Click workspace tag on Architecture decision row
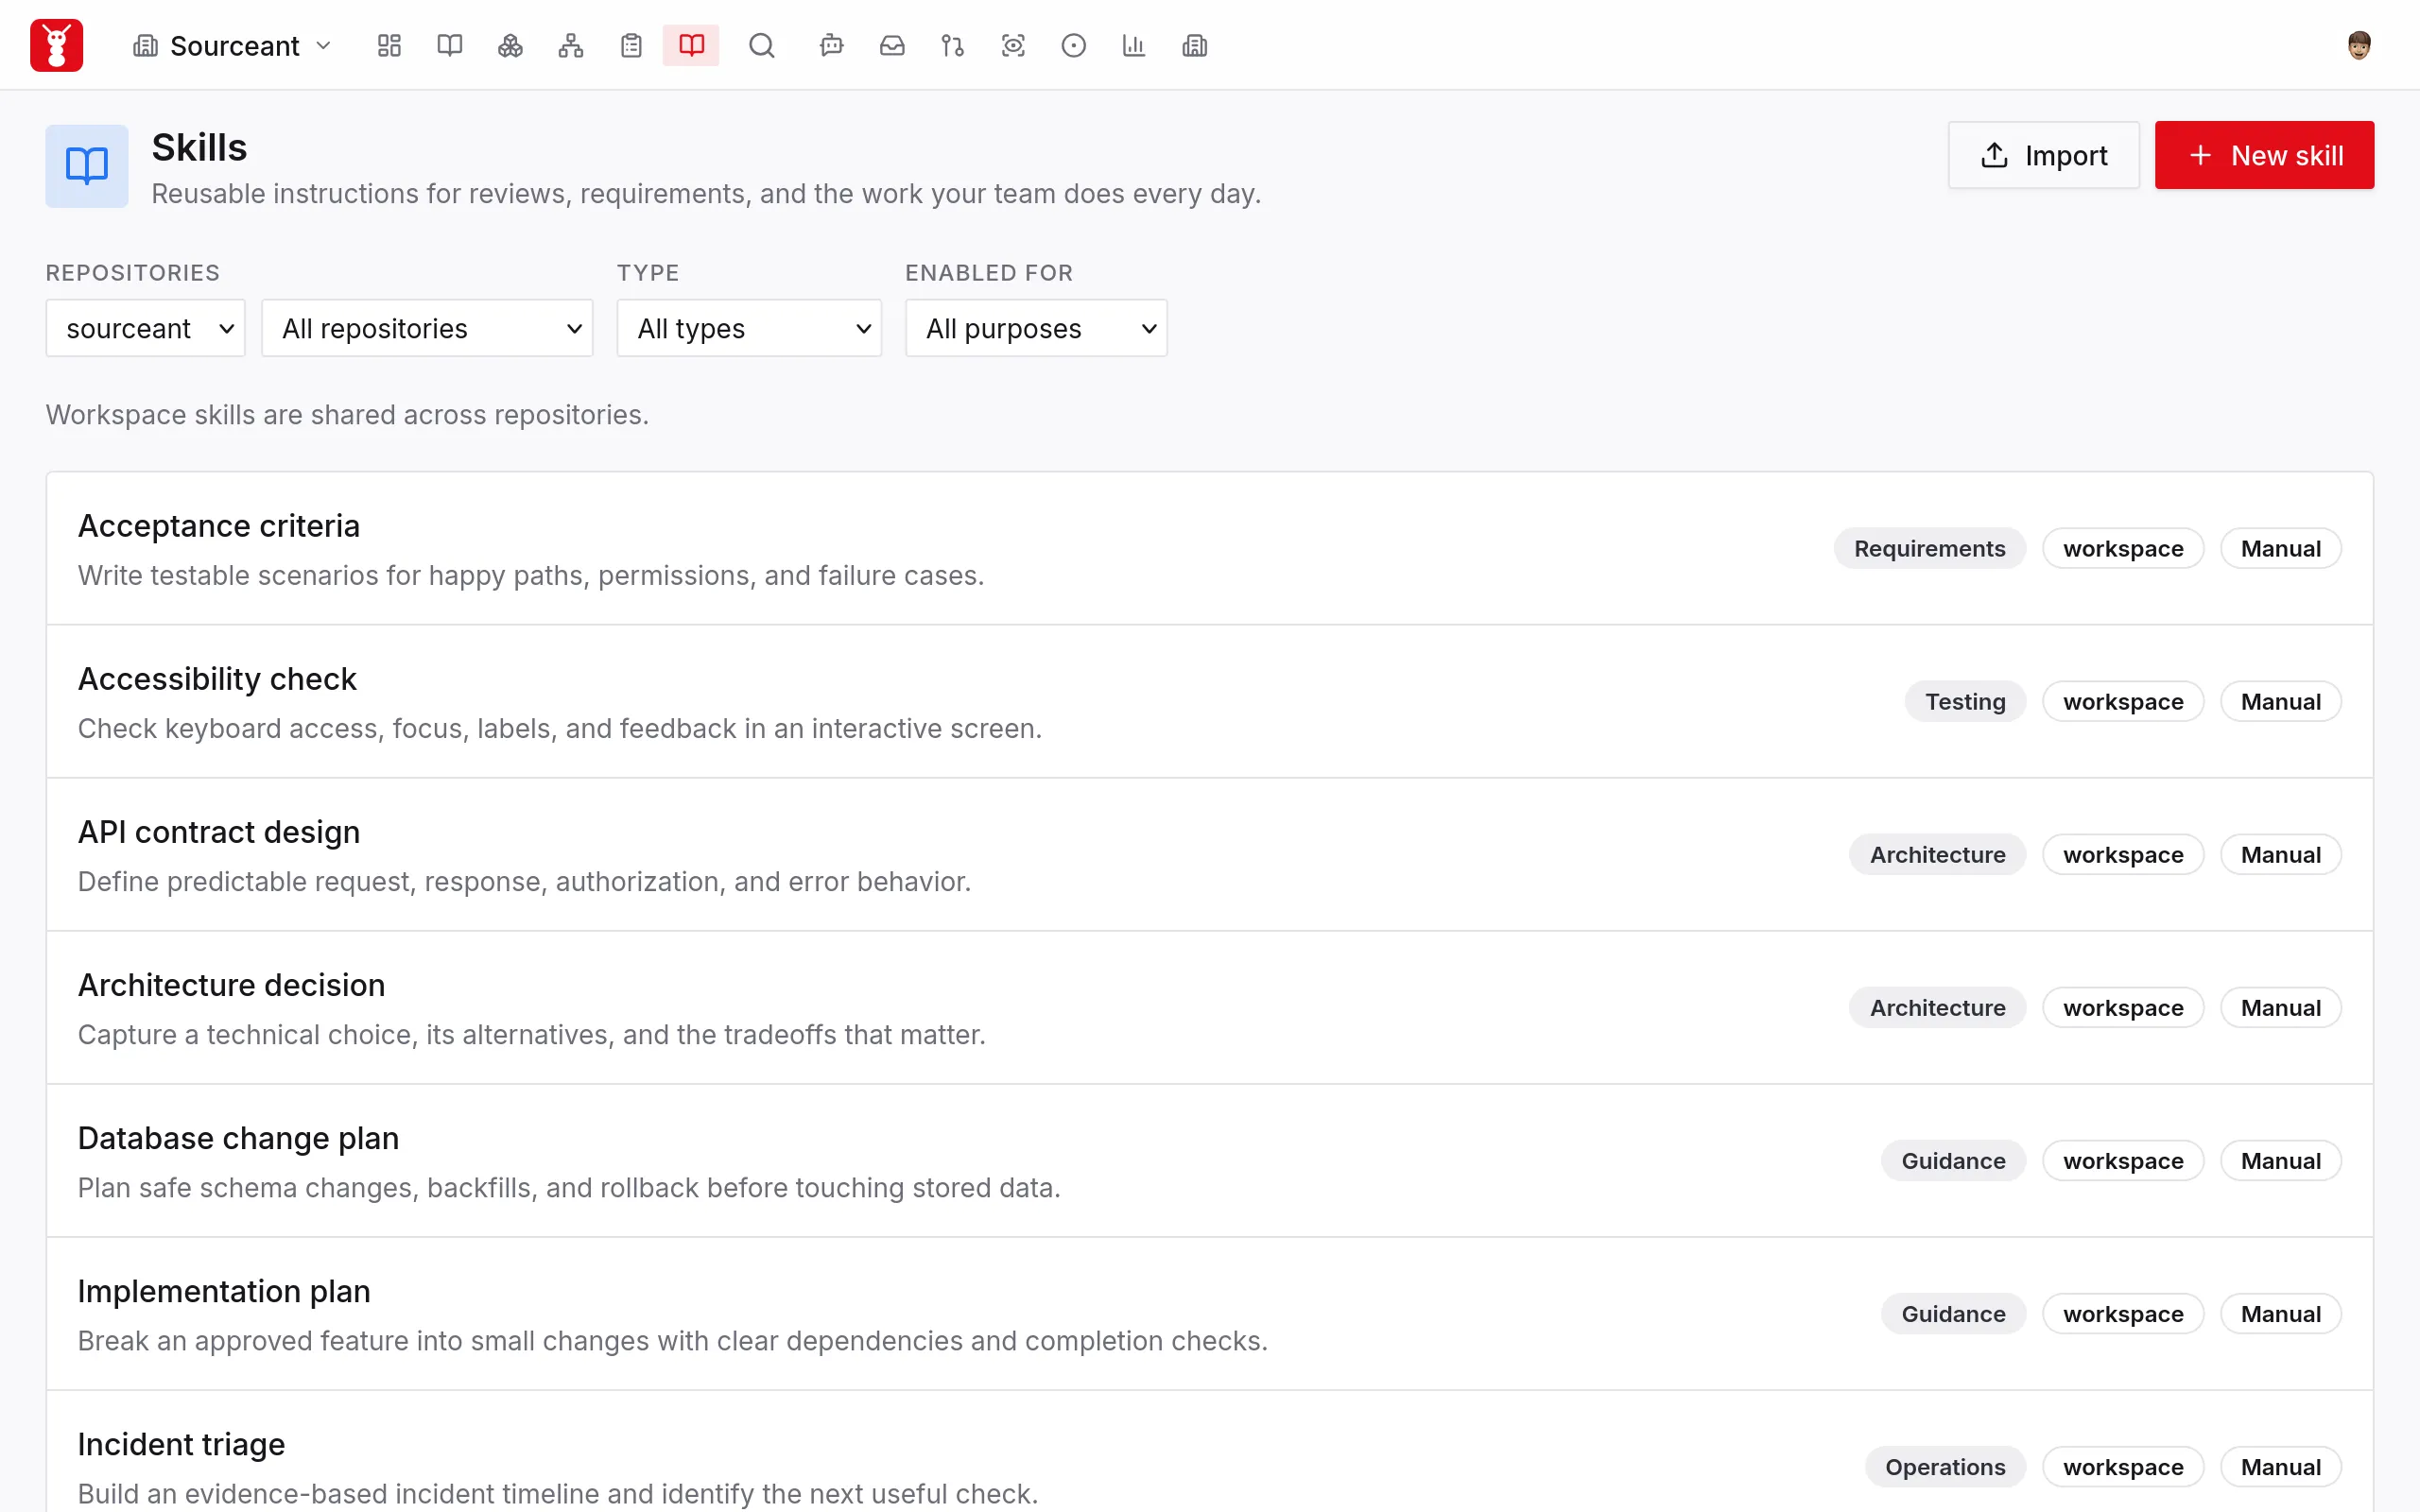2420x1512 pixels. pyautogui.click(x=2123, y=1008)
